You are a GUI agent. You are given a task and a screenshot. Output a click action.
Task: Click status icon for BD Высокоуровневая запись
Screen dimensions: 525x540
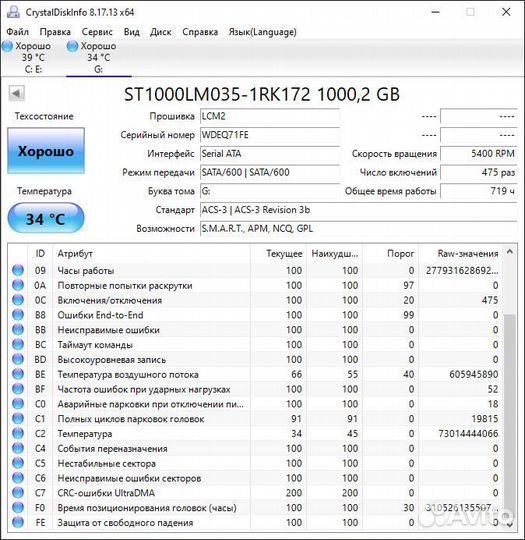pos(18,359)
